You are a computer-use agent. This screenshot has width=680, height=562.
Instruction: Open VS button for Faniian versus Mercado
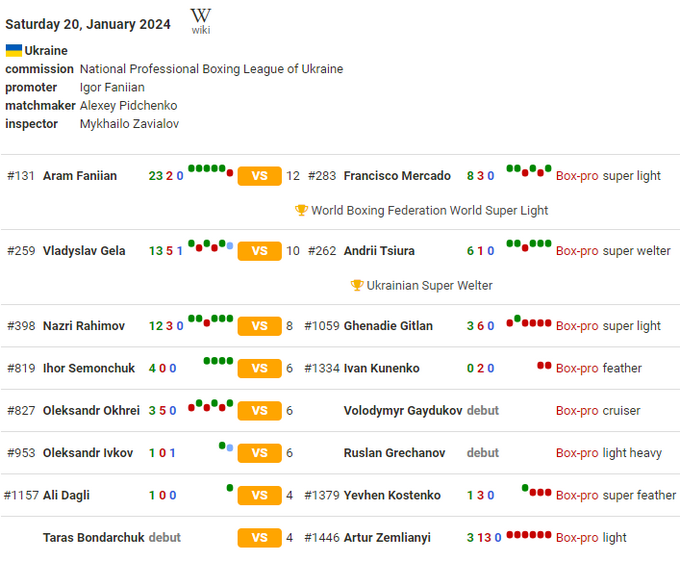(x=259, y=176)
